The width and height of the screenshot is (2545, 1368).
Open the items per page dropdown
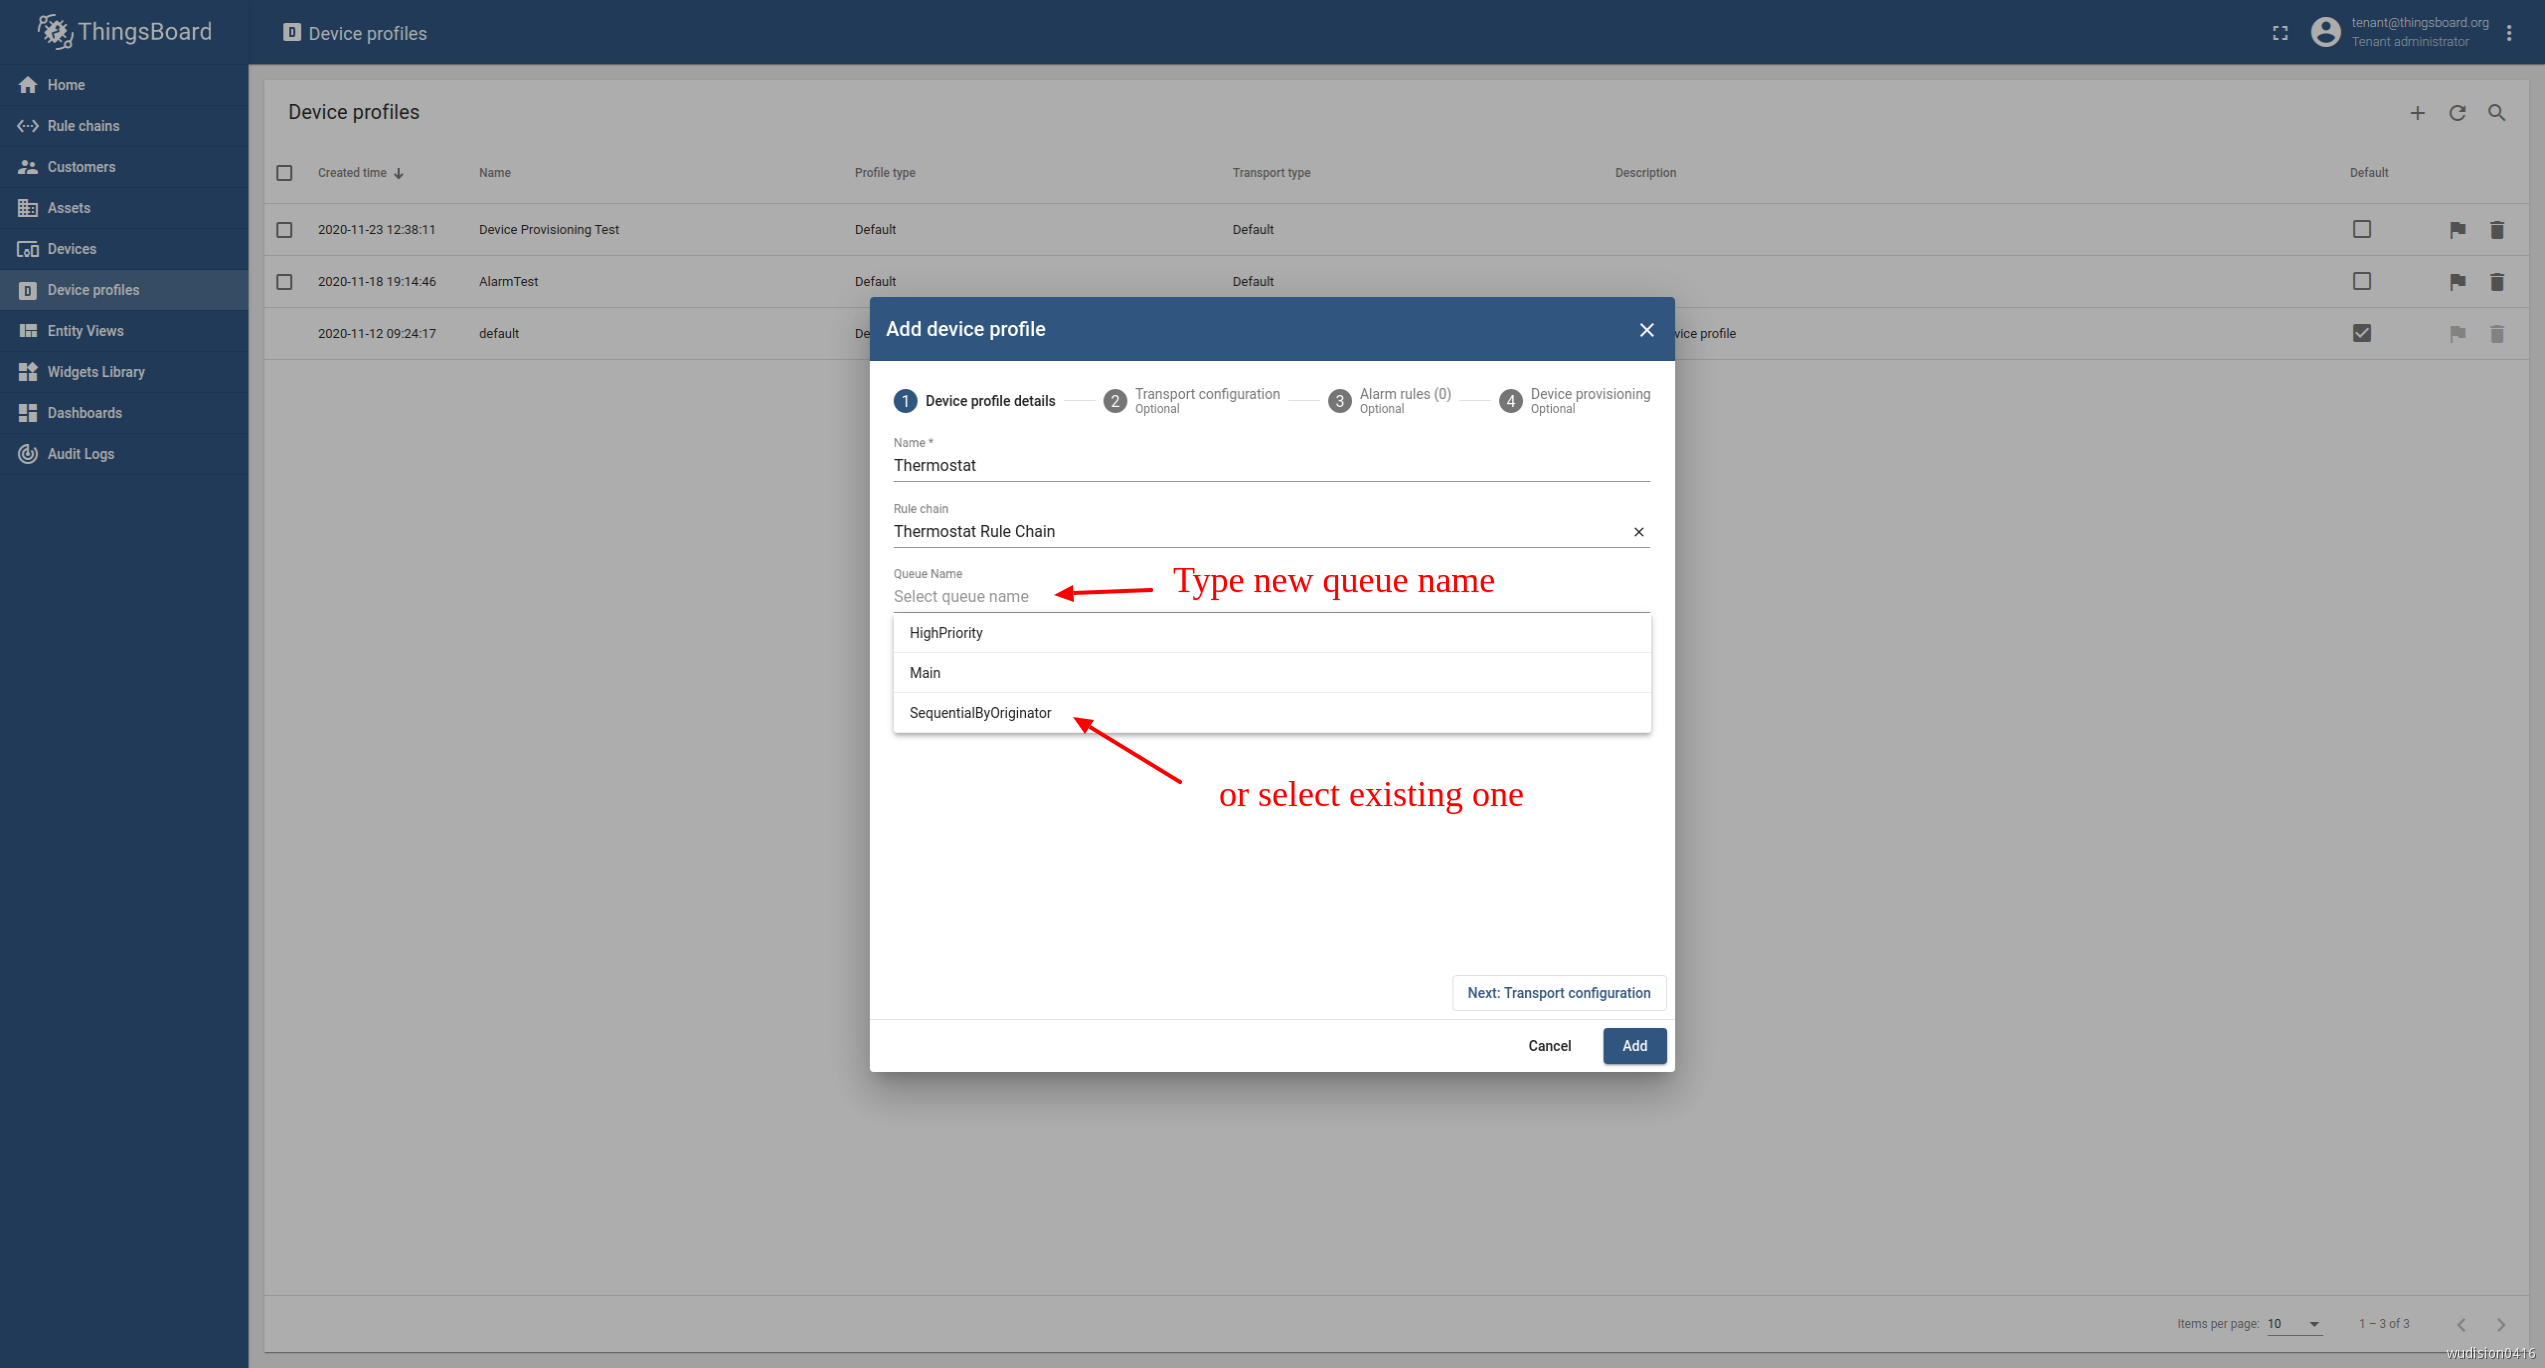point(2294,1324)
